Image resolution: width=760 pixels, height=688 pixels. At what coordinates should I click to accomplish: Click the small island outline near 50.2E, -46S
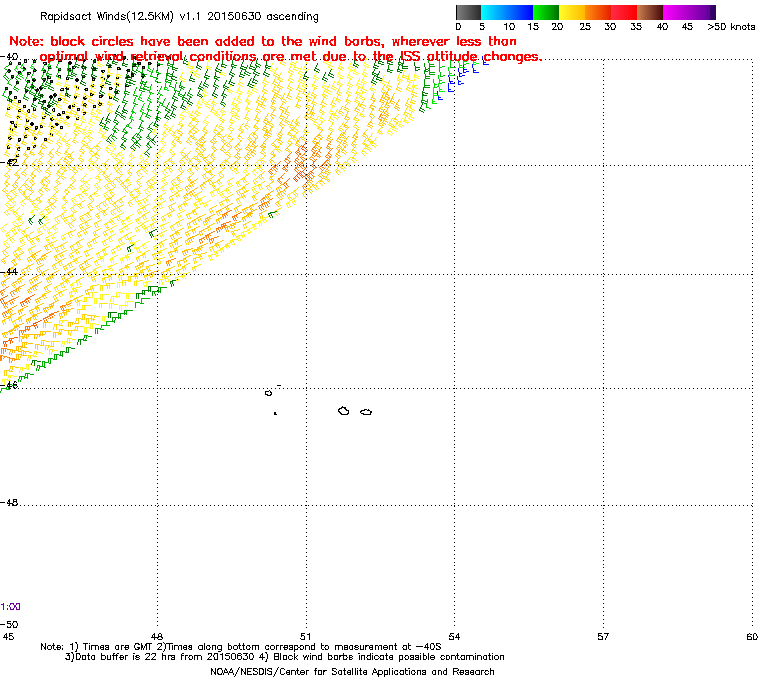click(x=268, y=393)
